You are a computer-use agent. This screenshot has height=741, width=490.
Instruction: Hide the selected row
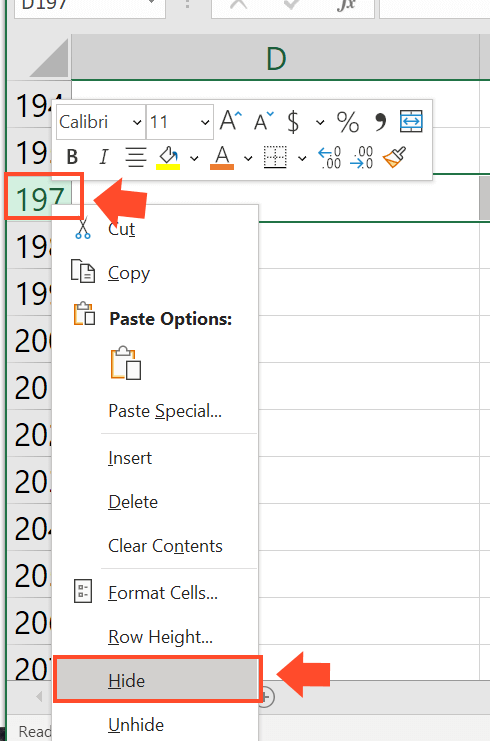point(156,681)
